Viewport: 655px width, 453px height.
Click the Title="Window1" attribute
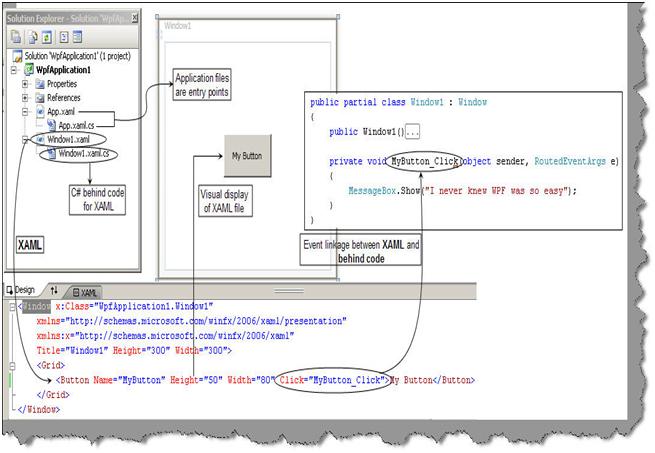click(x=73, y=351)
